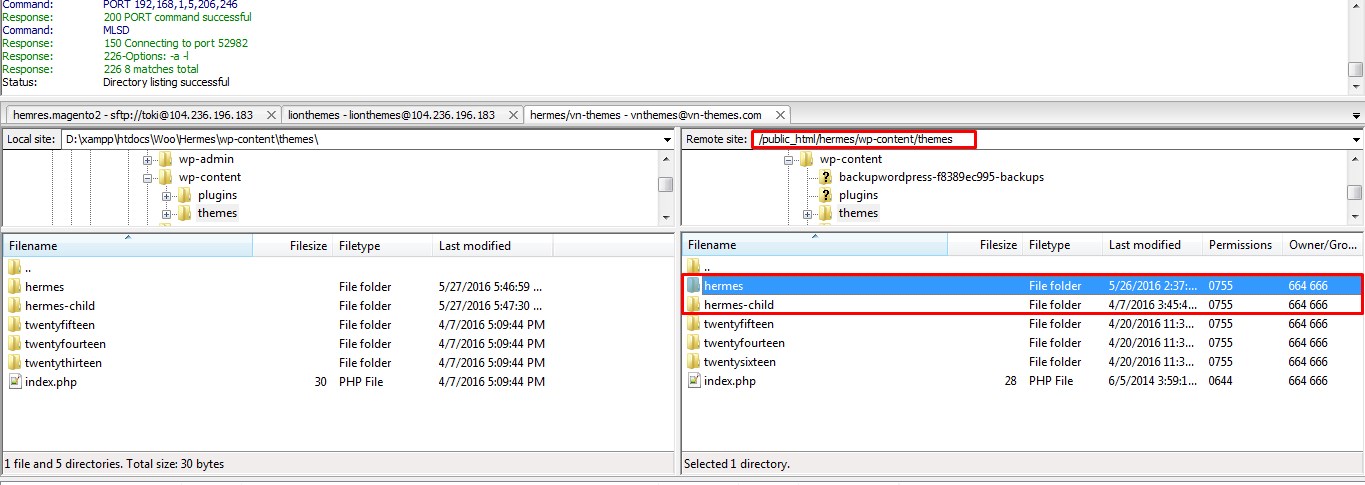Image resolution: width=1365 pixels, height=485 pixels.
Task: Click PHP file icon of remote index.php
Action: coord(693,381)
